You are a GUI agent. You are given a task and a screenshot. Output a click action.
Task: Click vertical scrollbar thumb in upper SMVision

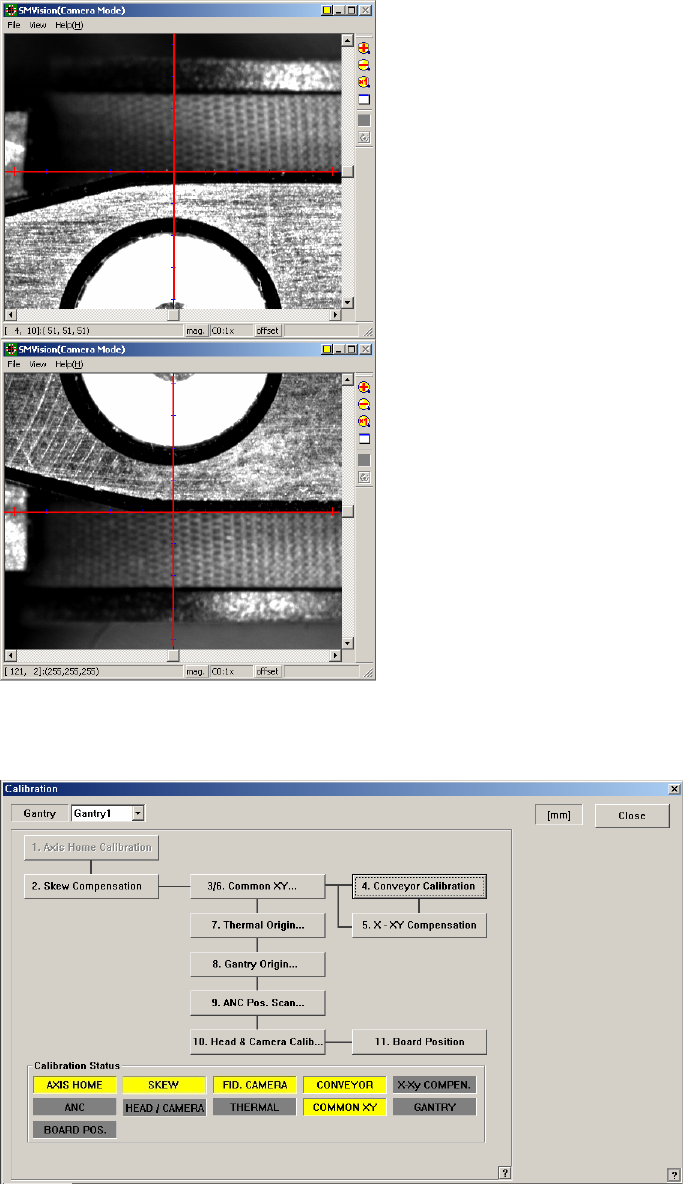point(348,171)
